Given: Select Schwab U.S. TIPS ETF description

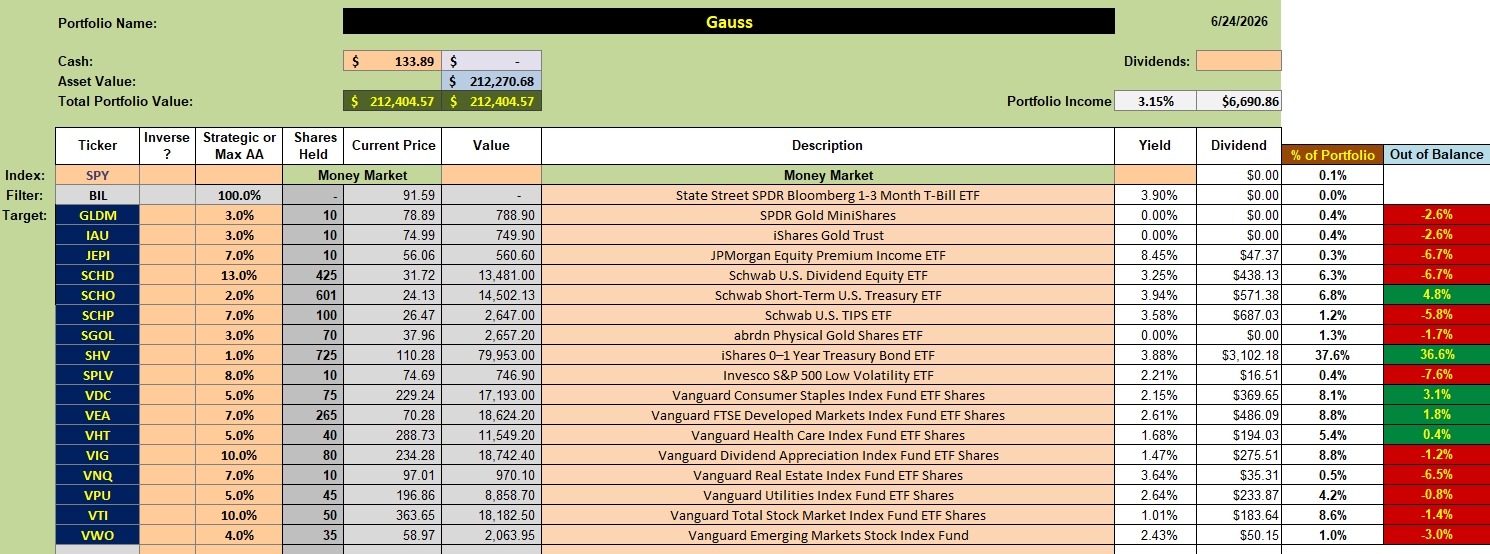Looking at the screenshot, I should [828, 315].
